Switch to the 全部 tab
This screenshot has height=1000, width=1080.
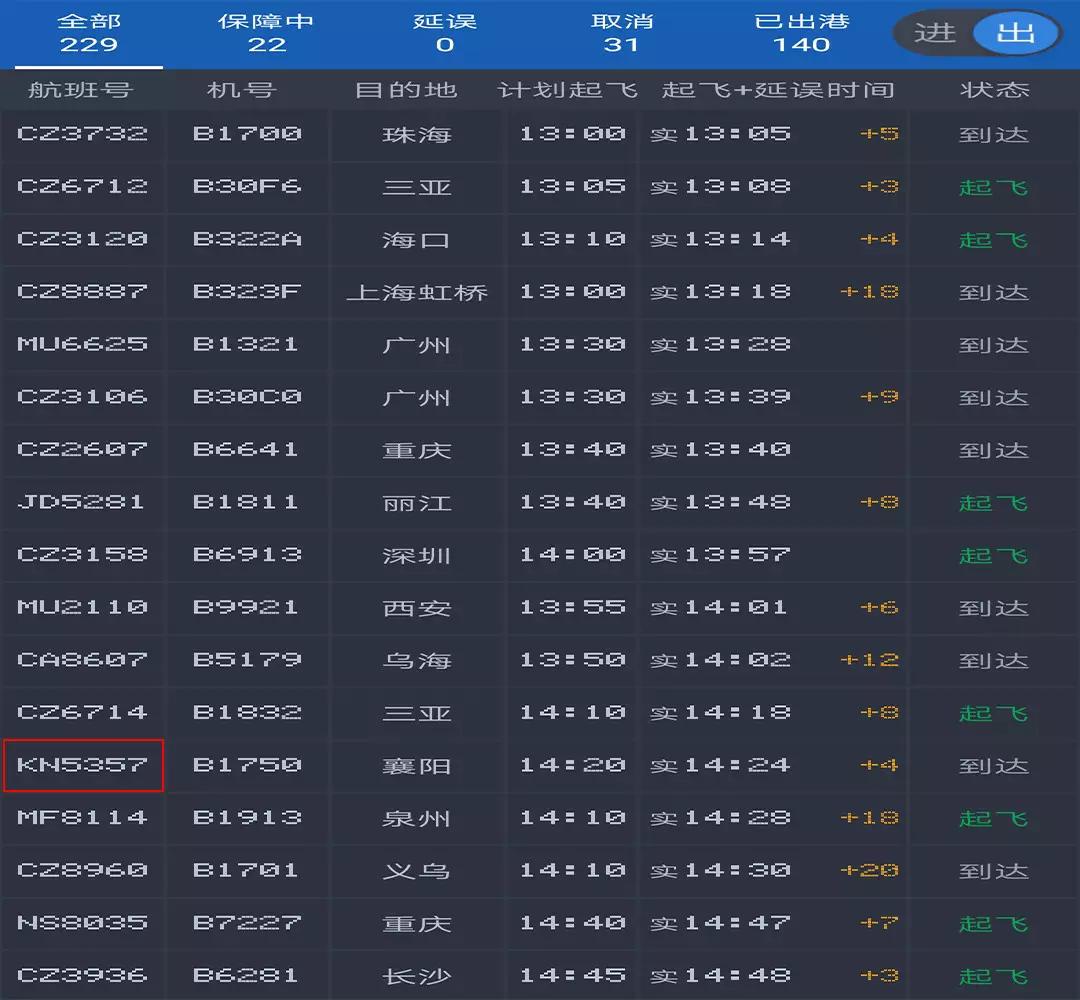[88, 33]
